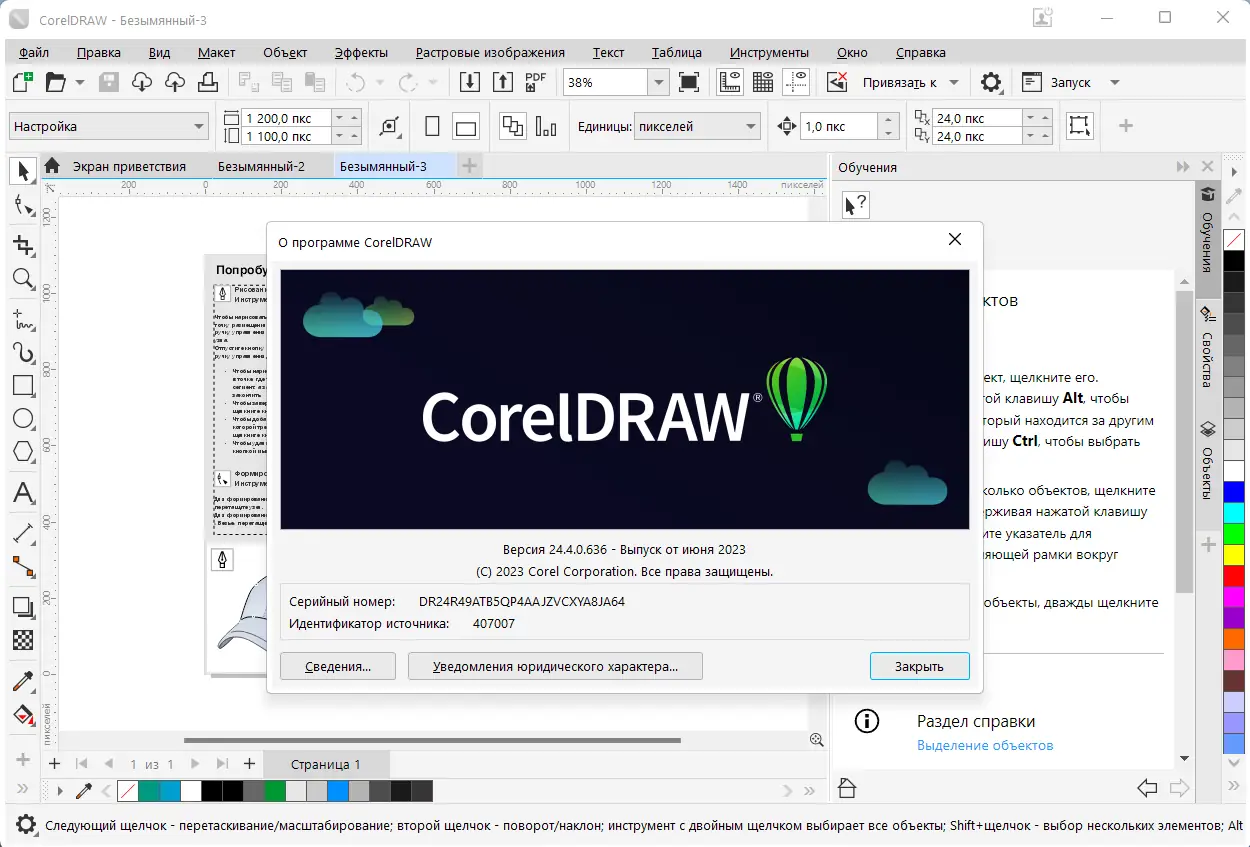Toggle the rulers visibility
The width and height of the screenshot is (1250, 847).
[730, 81]
